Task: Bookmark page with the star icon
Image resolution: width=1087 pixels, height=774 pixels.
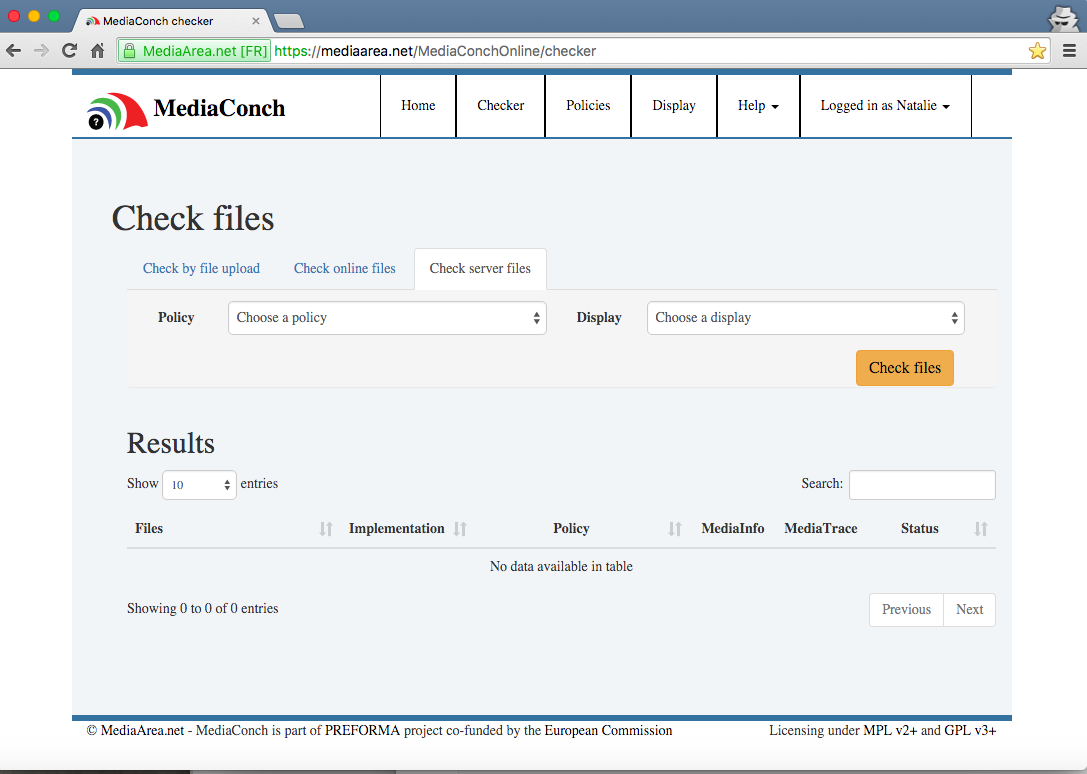Action: point(1037,51)
